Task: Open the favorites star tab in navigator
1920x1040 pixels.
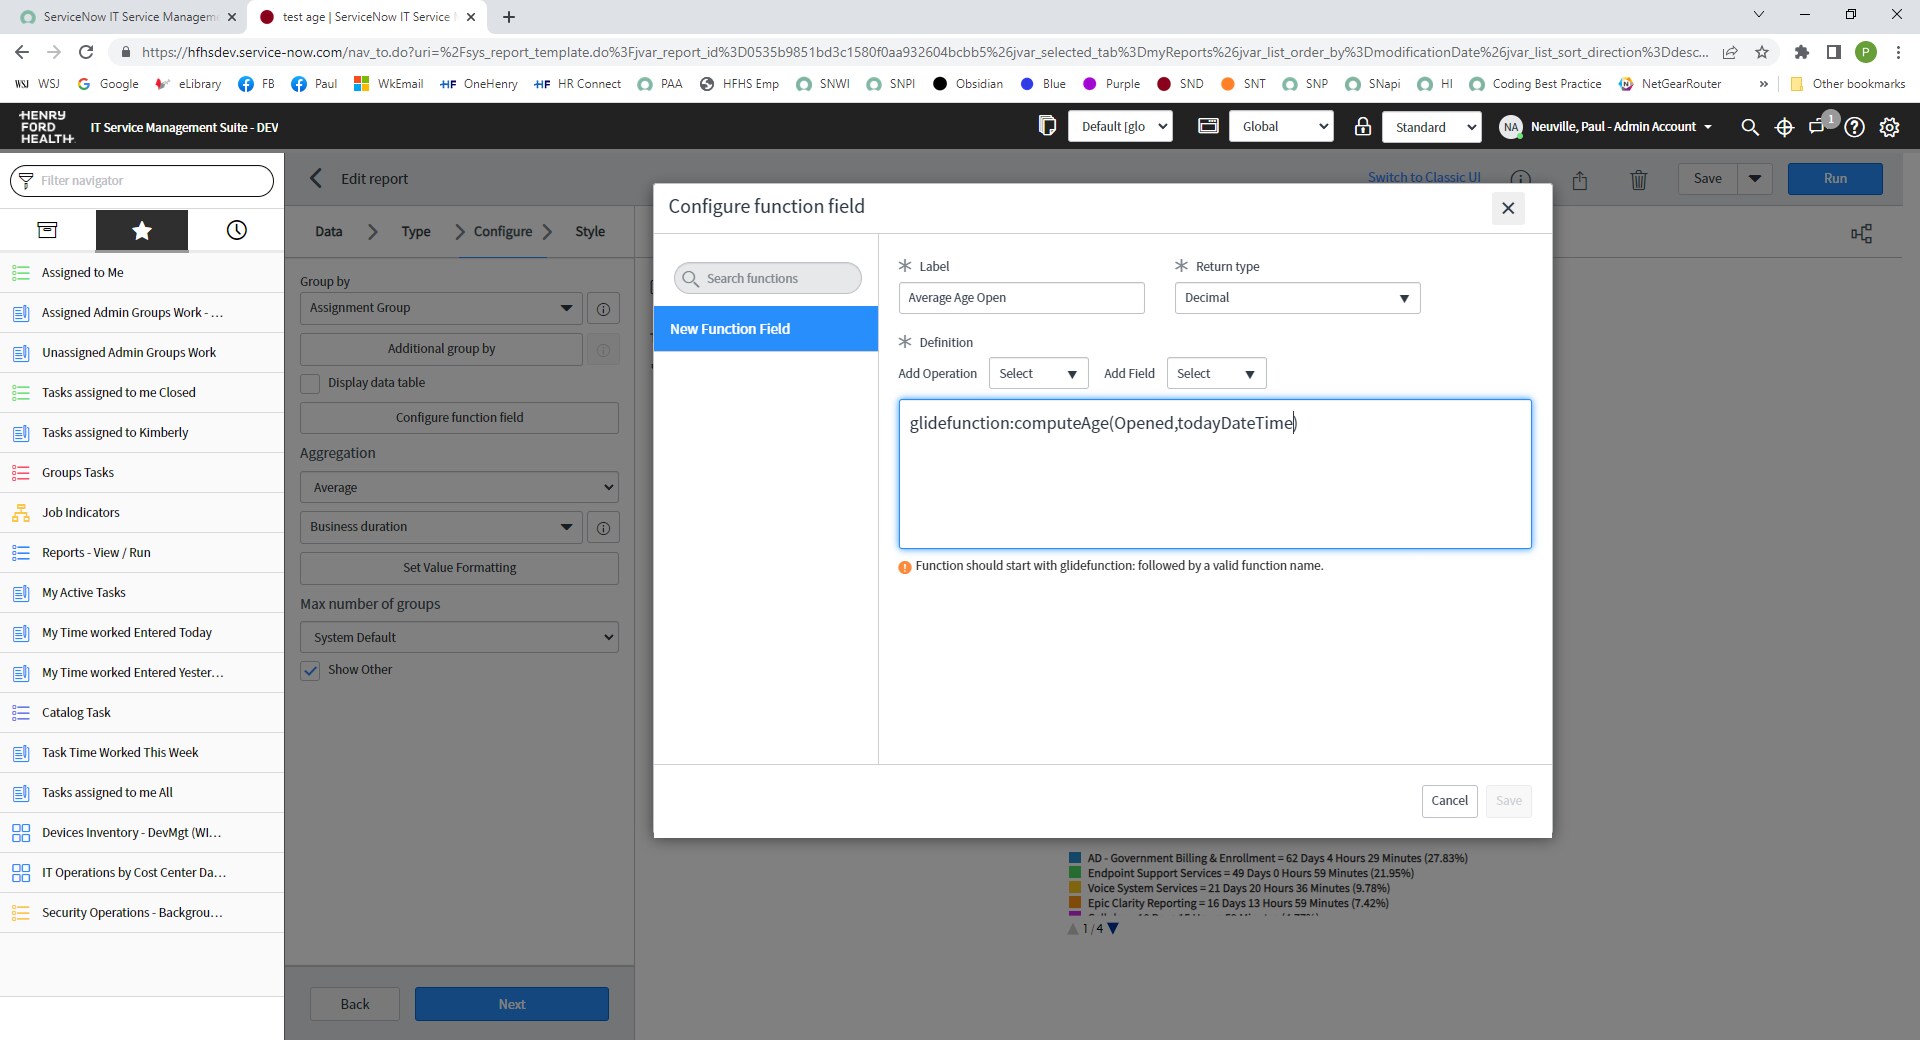Action: click(141, 231)
